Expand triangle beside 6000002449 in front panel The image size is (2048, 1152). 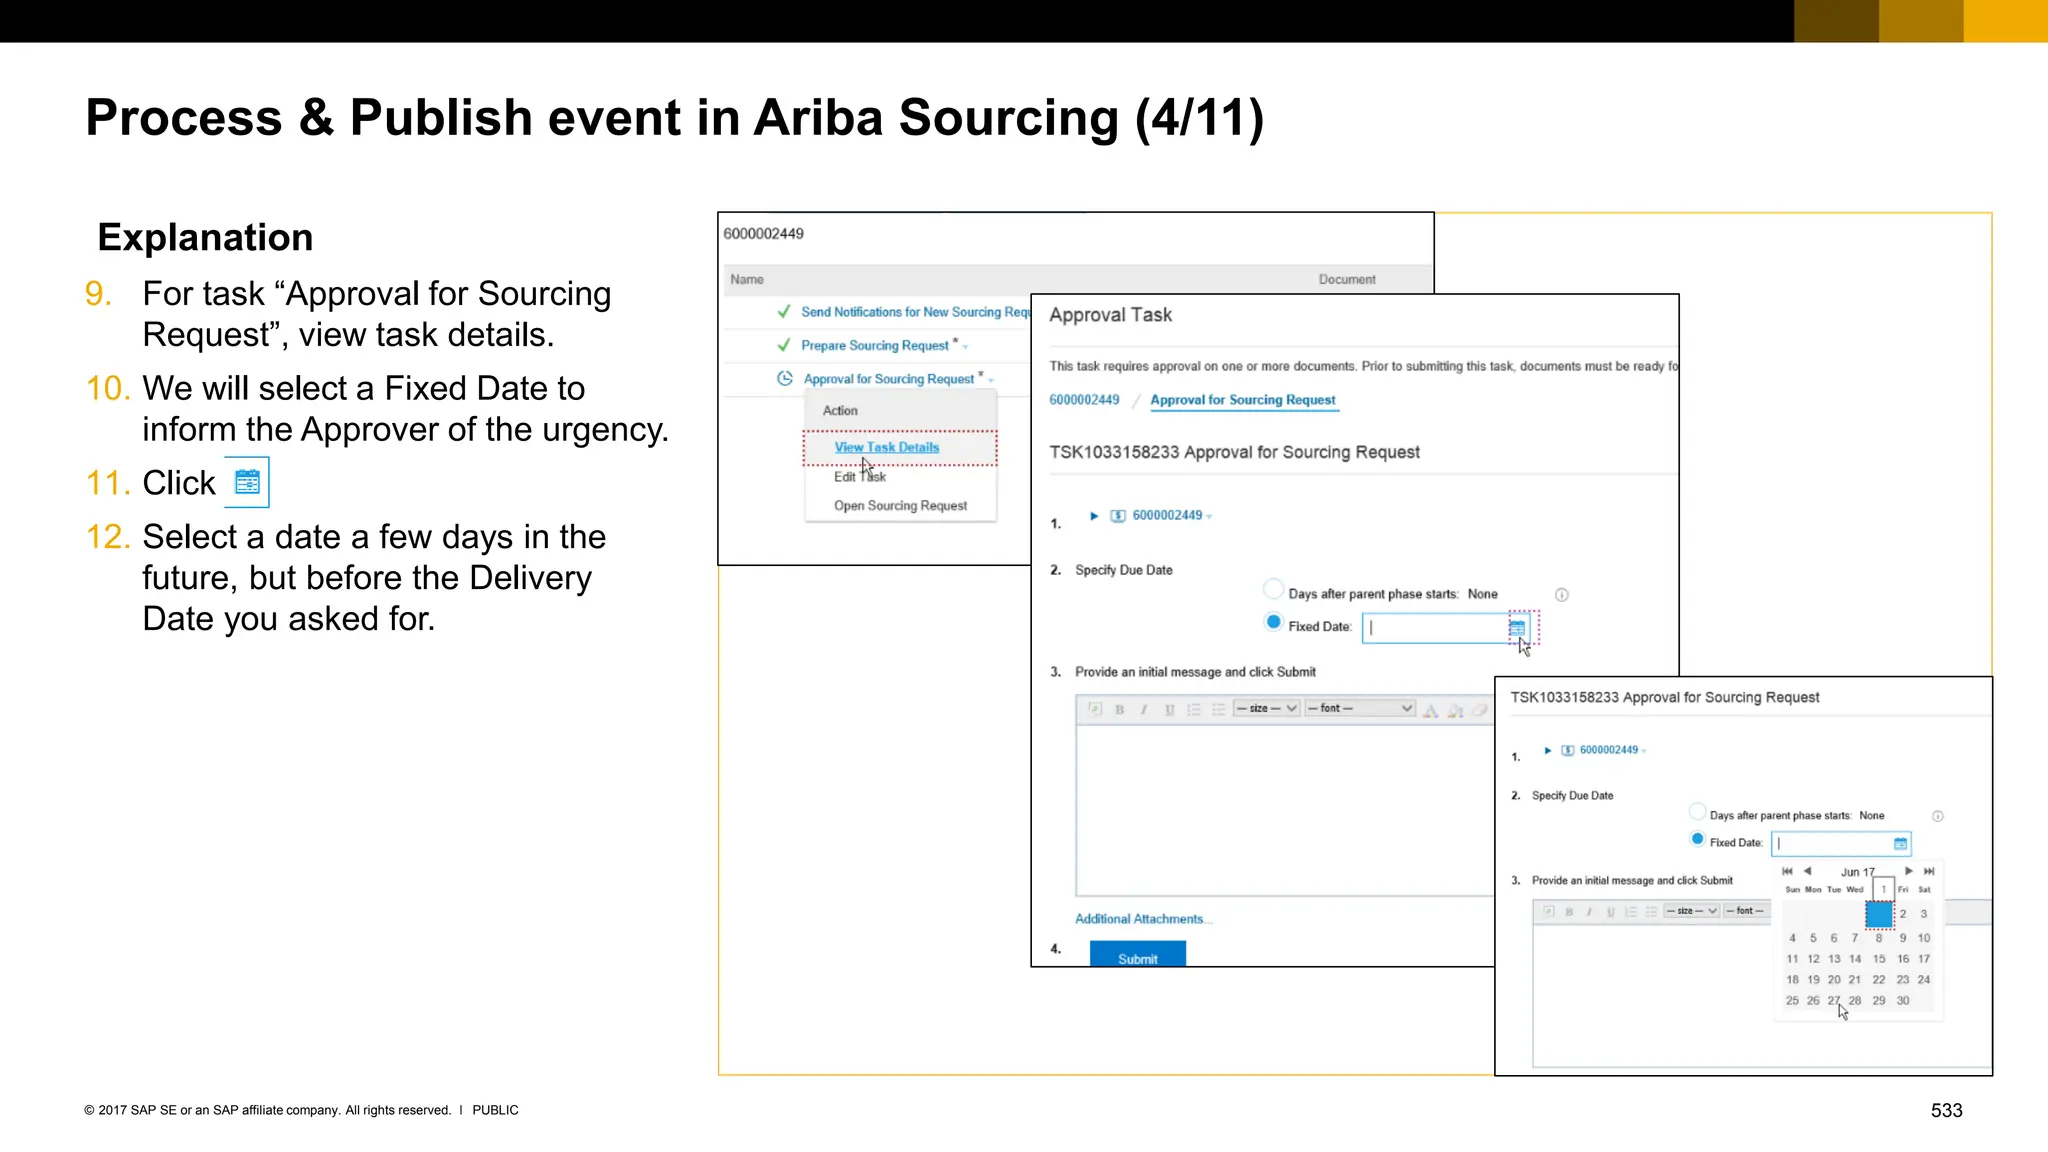point(1548,750)
